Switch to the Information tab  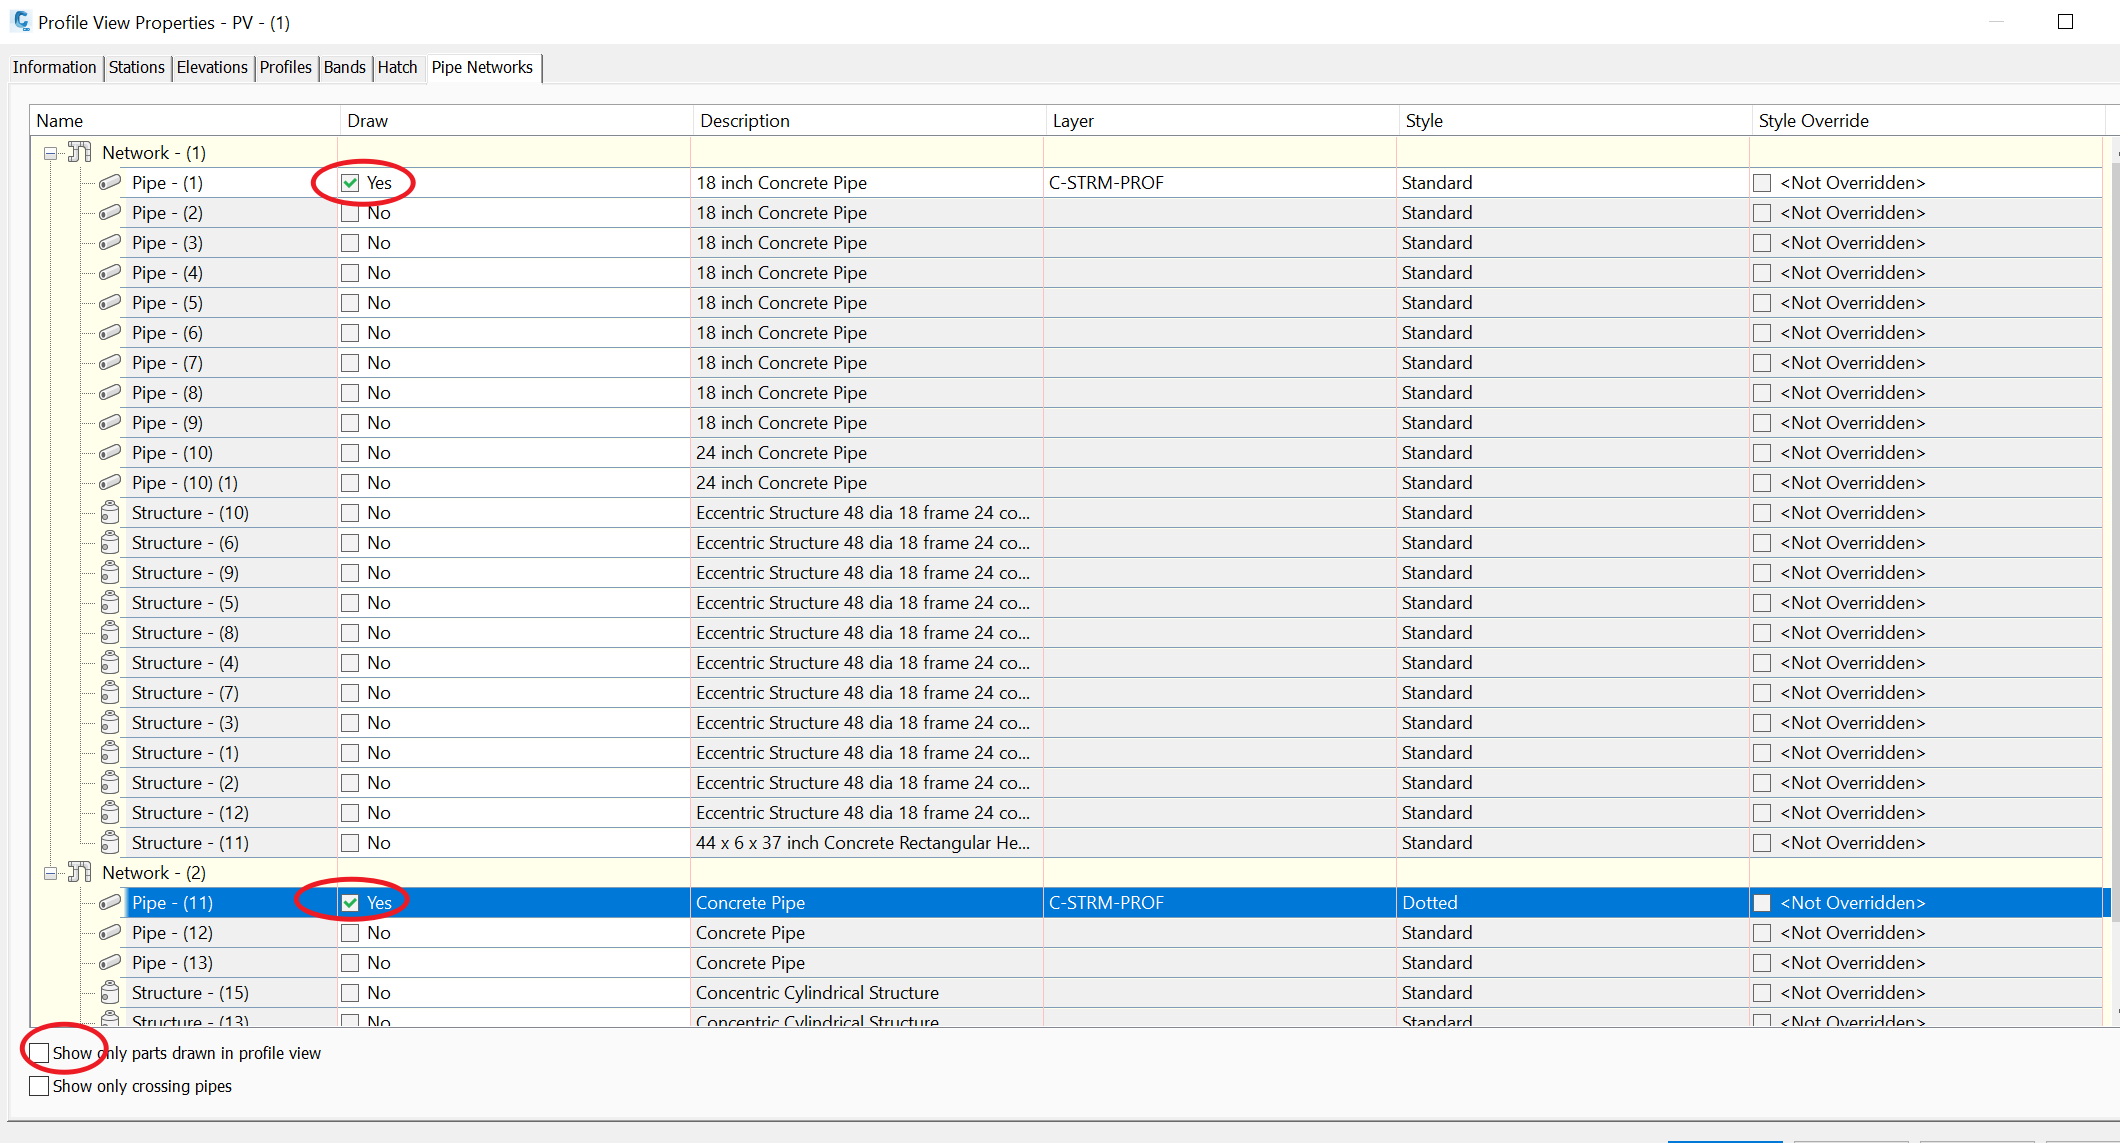tap(55, 67)
